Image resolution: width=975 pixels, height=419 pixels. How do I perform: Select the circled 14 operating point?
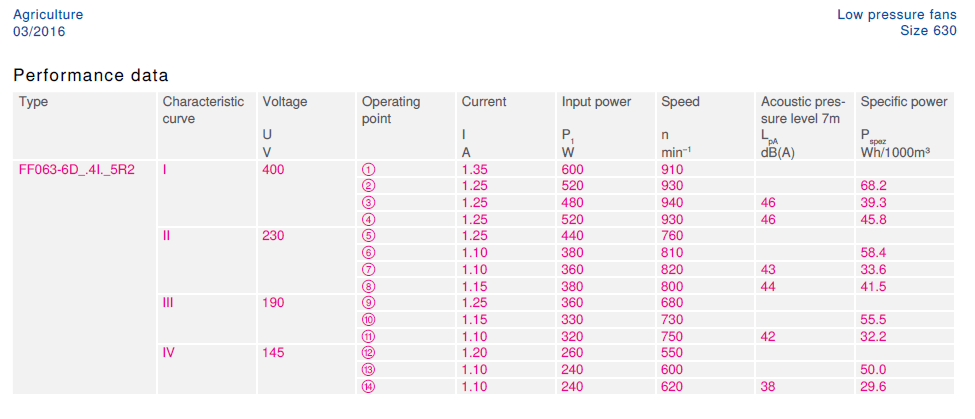tap(368, 387)
